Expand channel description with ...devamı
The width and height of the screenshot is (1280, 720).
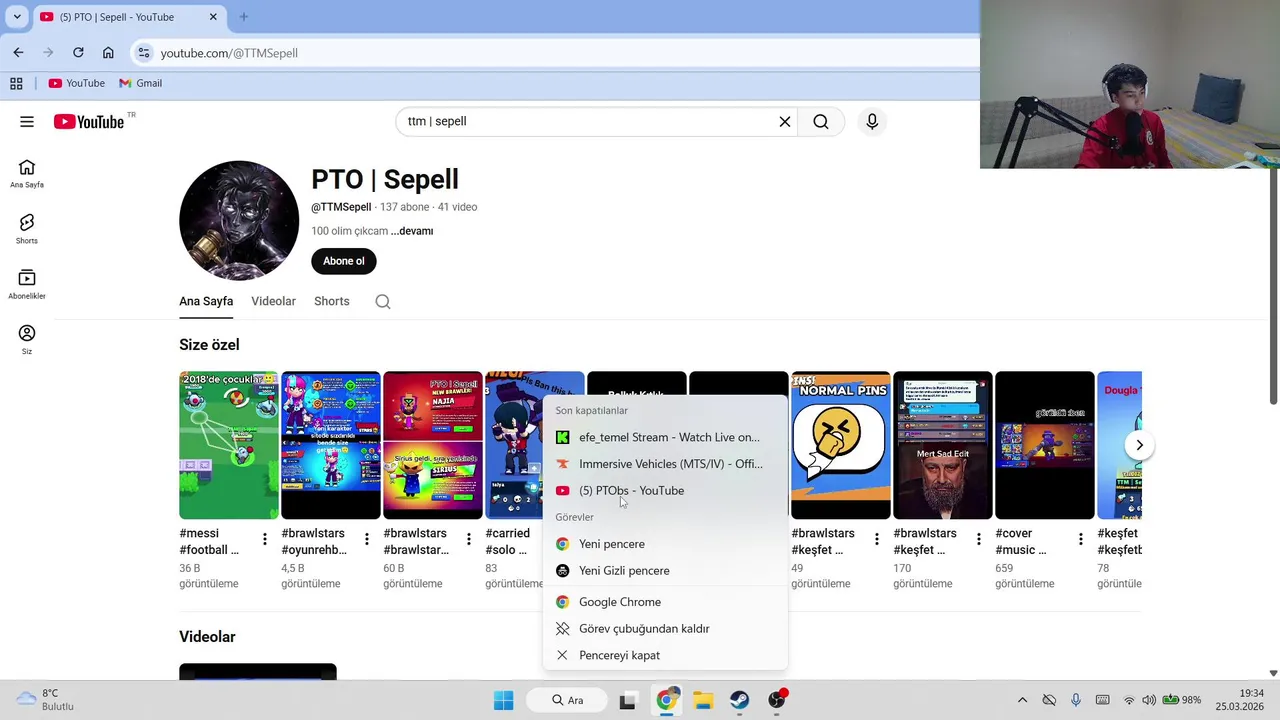click(412, 231)
